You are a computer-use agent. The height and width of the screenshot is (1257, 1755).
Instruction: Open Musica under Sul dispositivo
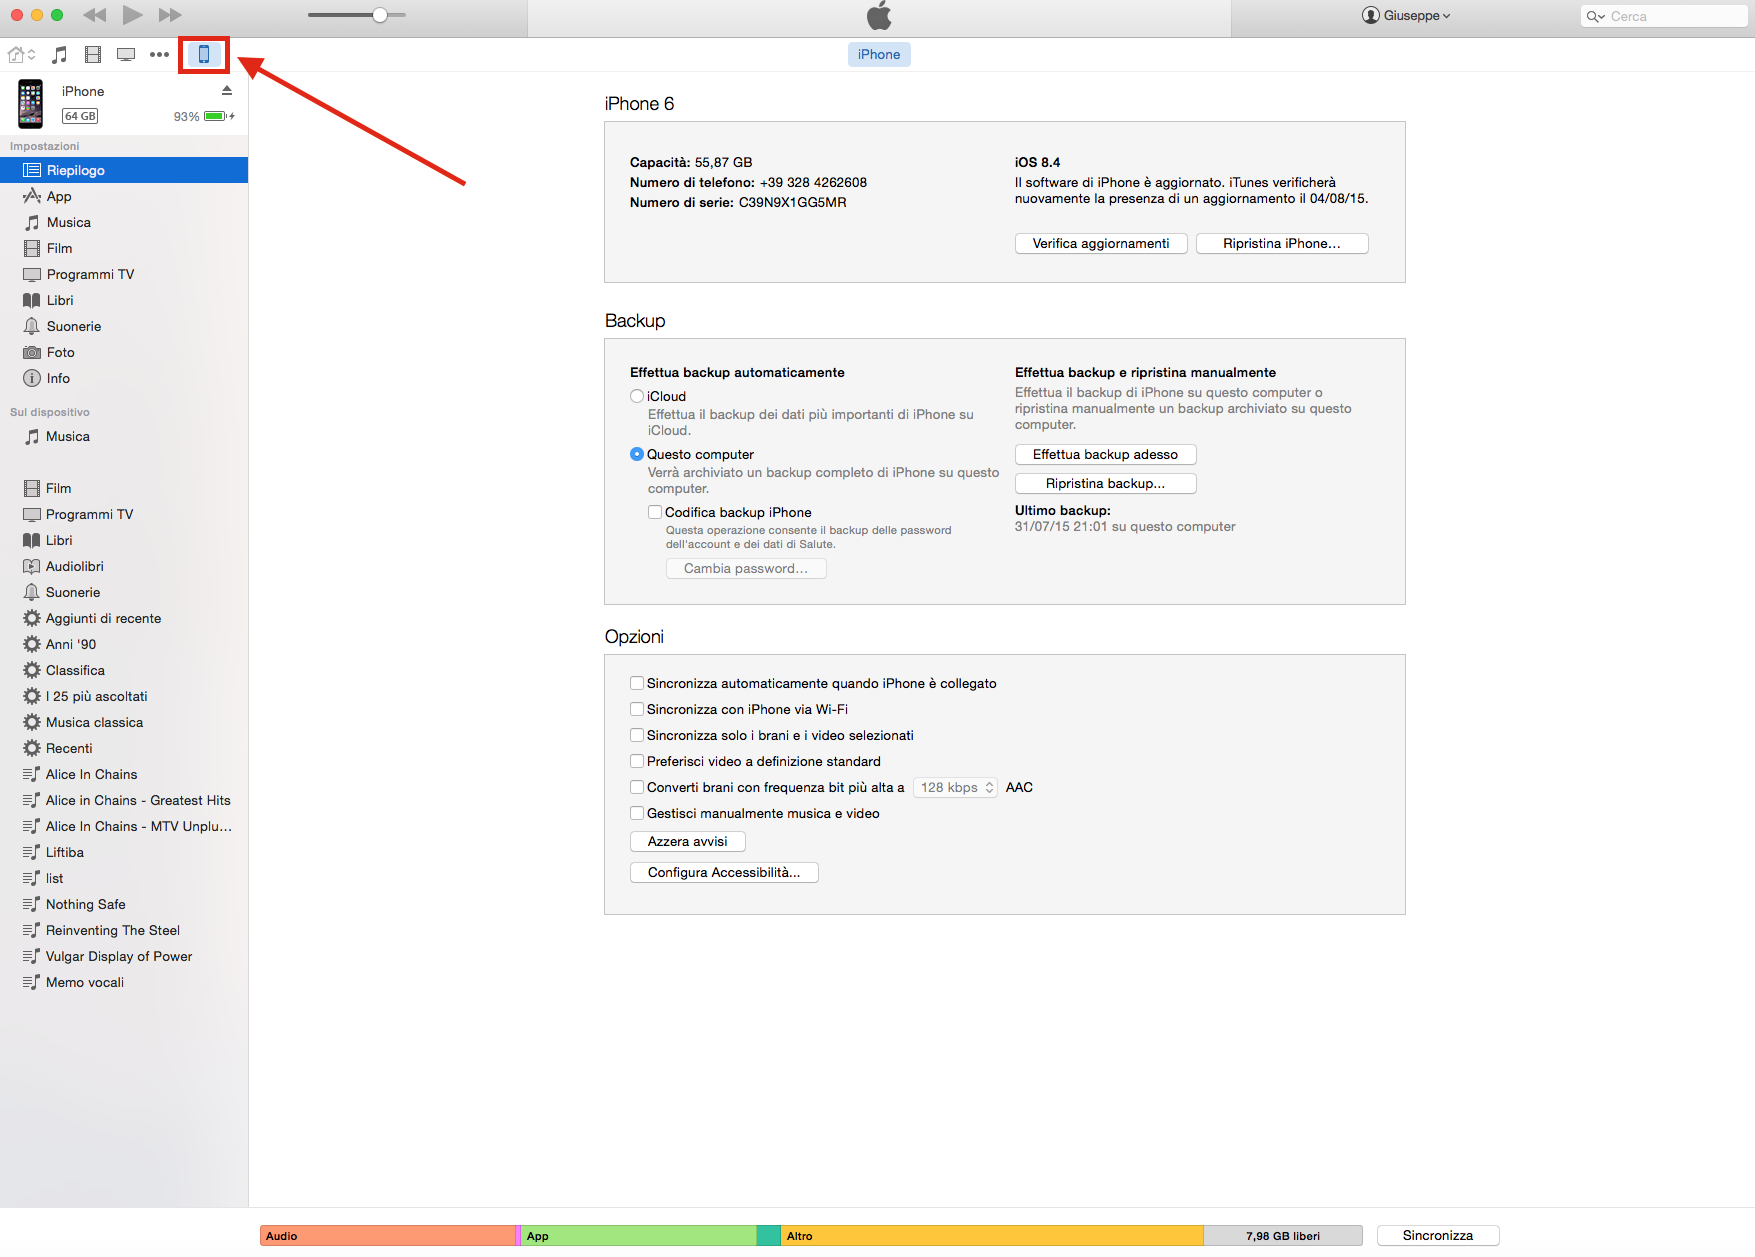coord(124,436)
